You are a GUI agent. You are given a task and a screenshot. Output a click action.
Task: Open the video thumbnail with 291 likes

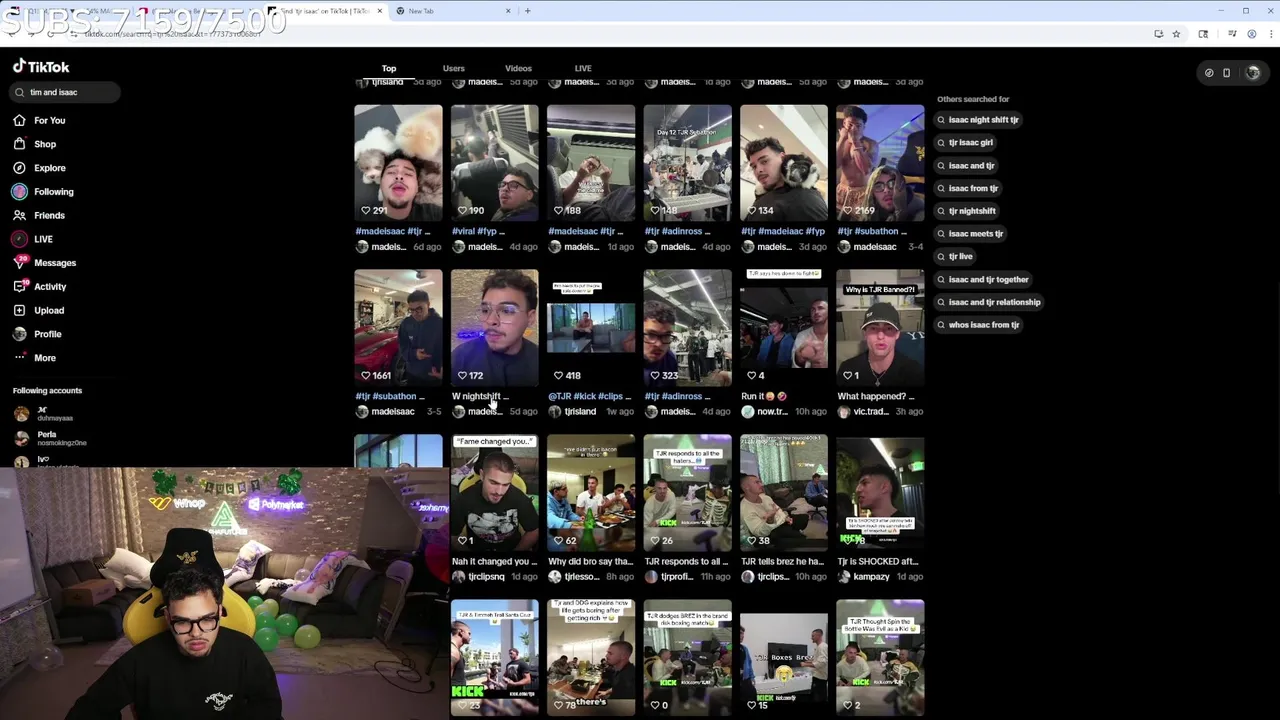[x=398, y=162]
